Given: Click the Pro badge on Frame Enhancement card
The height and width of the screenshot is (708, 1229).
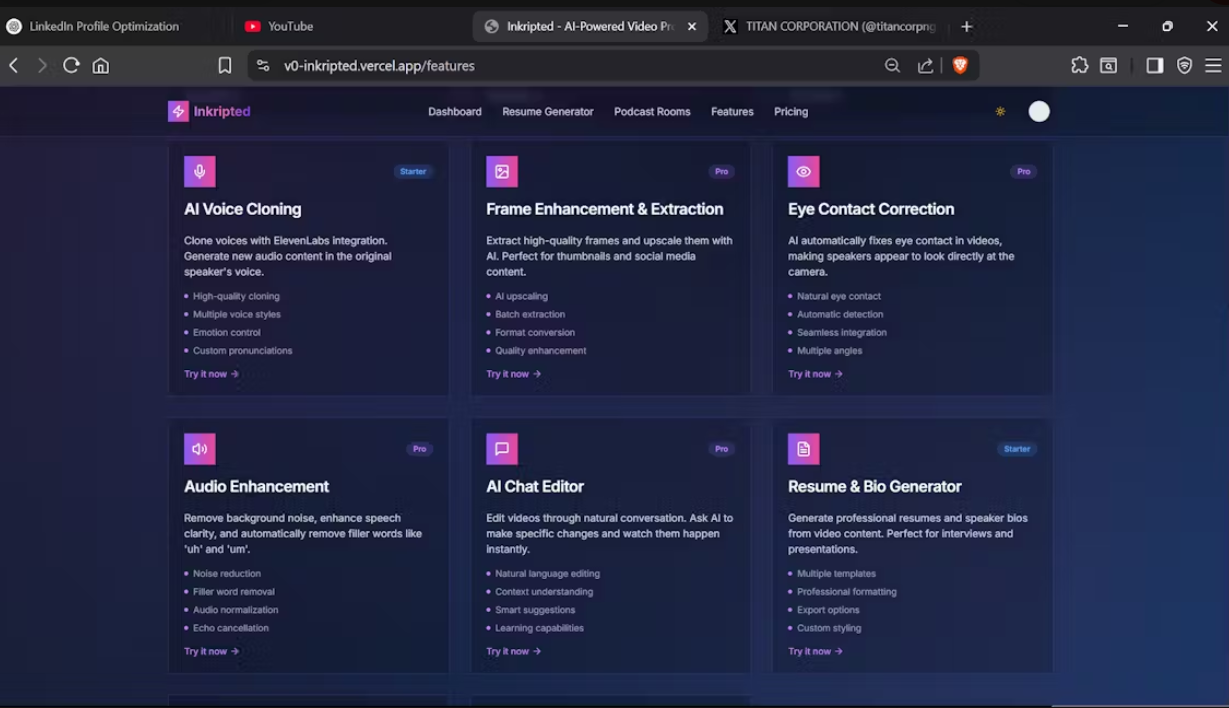Looking at the screenshot, I should point(722,172).
